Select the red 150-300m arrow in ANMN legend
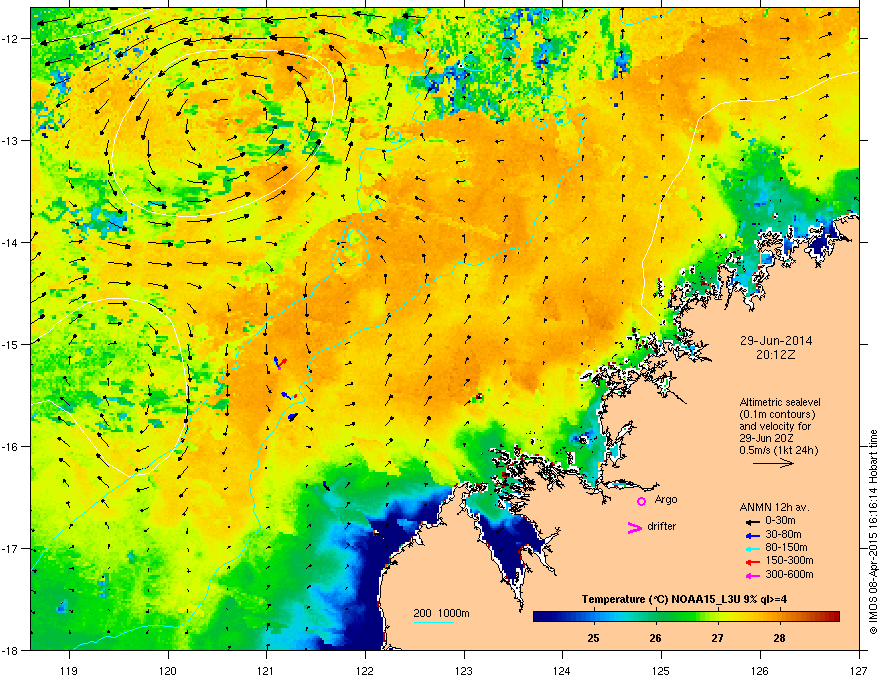Screen dimensions: 880x680 coord(752,561)
